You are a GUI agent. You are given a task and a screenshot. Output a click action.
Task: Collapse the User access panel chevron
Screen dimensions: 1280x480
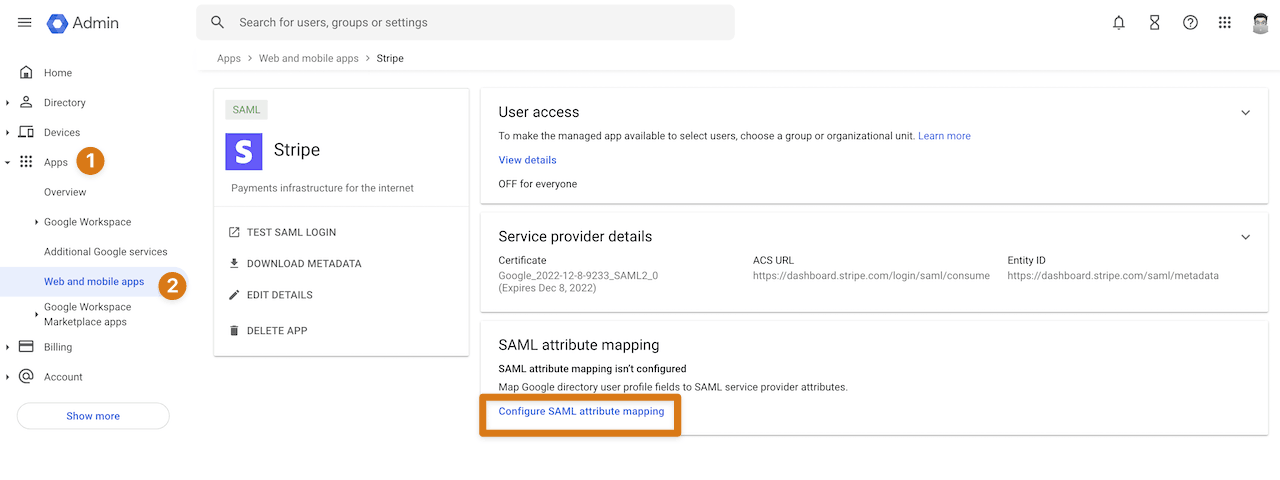coord(1245,113)
